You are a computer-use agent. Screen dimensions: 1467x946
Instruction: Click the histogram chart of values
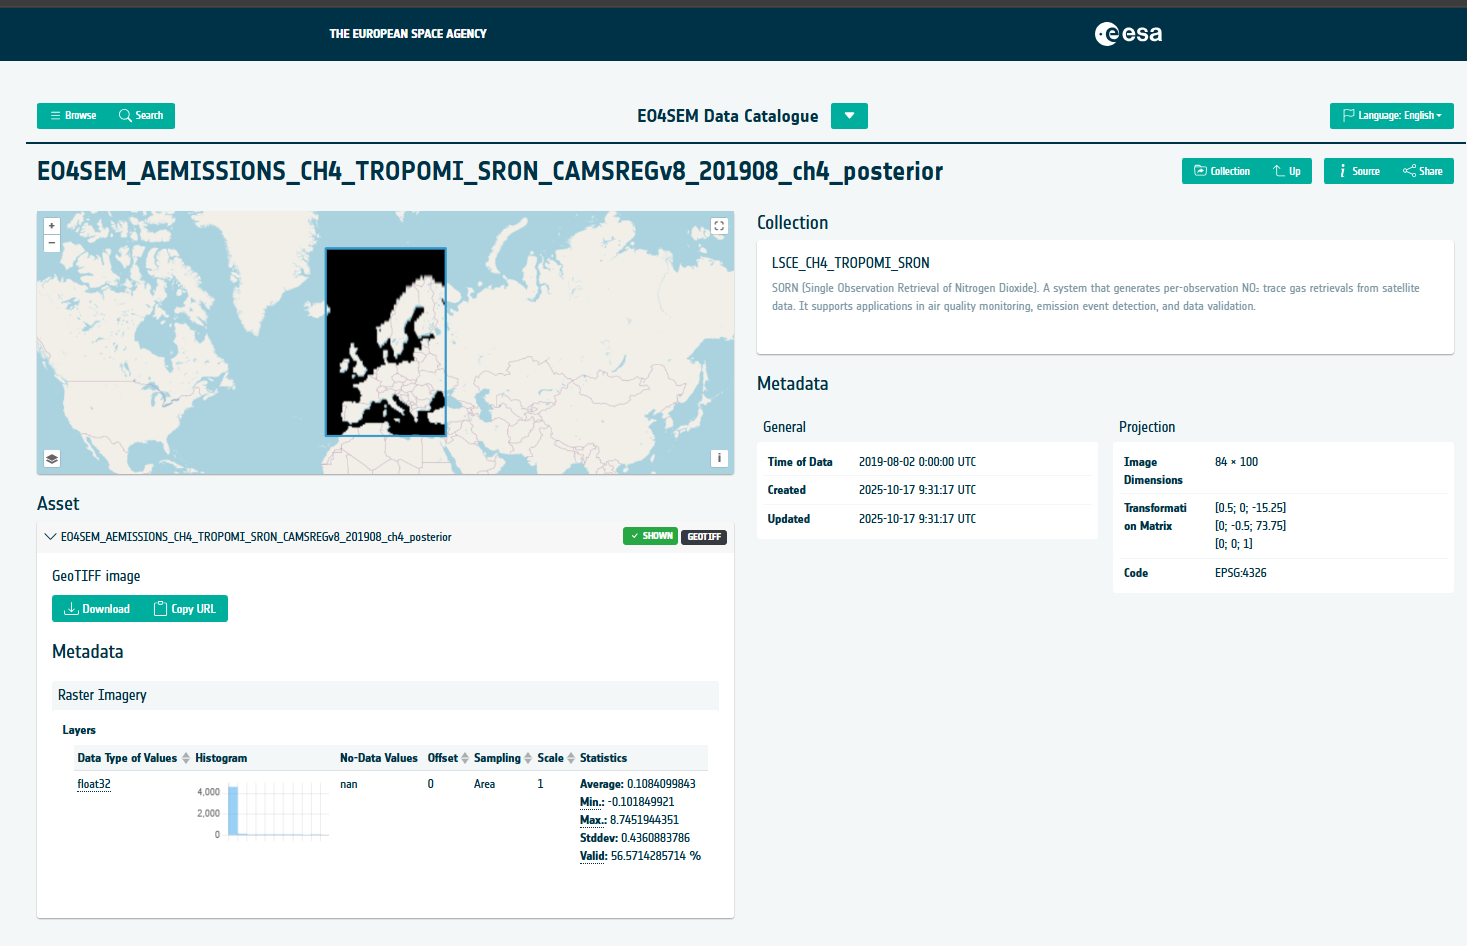[277, 810]
